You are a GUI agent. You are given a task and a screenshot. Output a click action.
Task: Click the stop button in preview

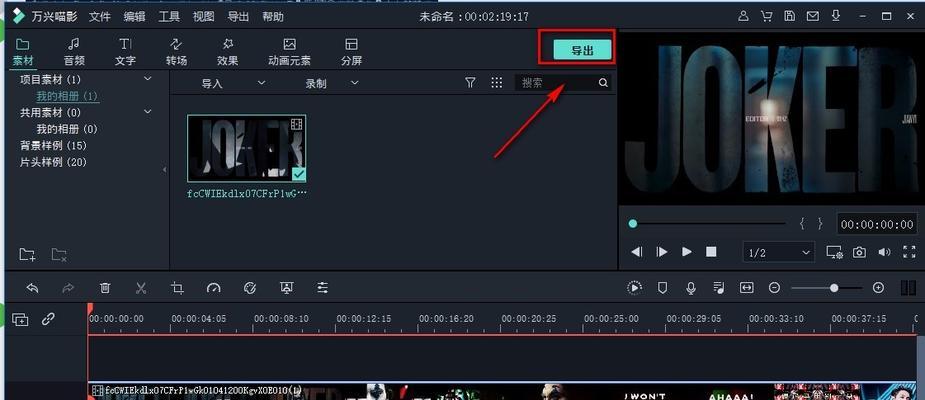tap(711, 252)
